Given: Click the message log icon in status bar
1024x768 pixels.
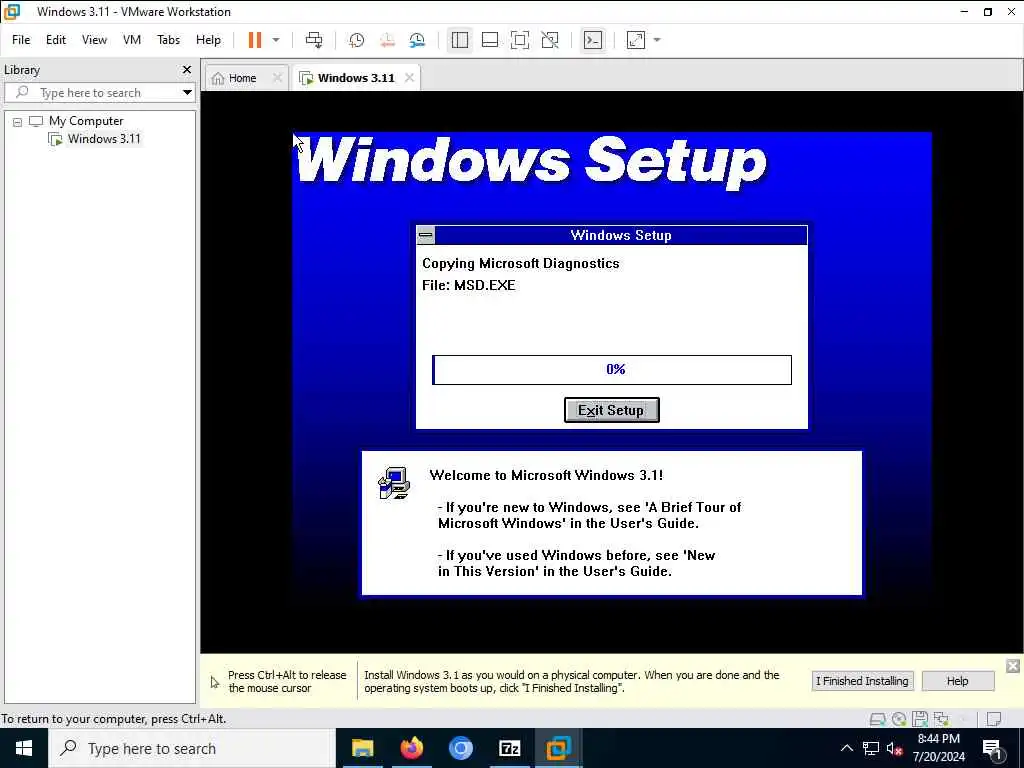Looking at the screenshot, I should tap(994, 719).
